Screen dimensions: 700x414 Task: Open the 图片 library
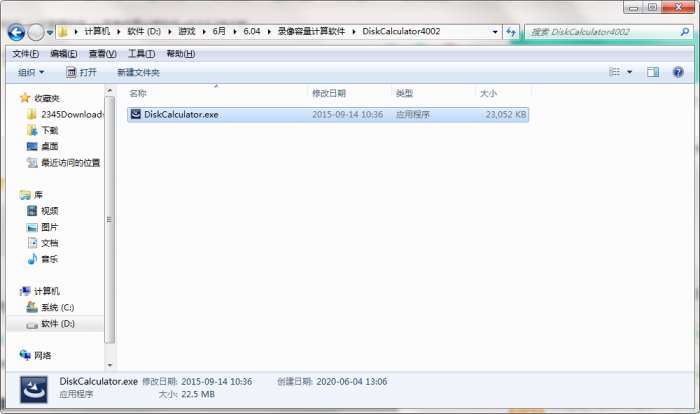click(x=50, y=227)
